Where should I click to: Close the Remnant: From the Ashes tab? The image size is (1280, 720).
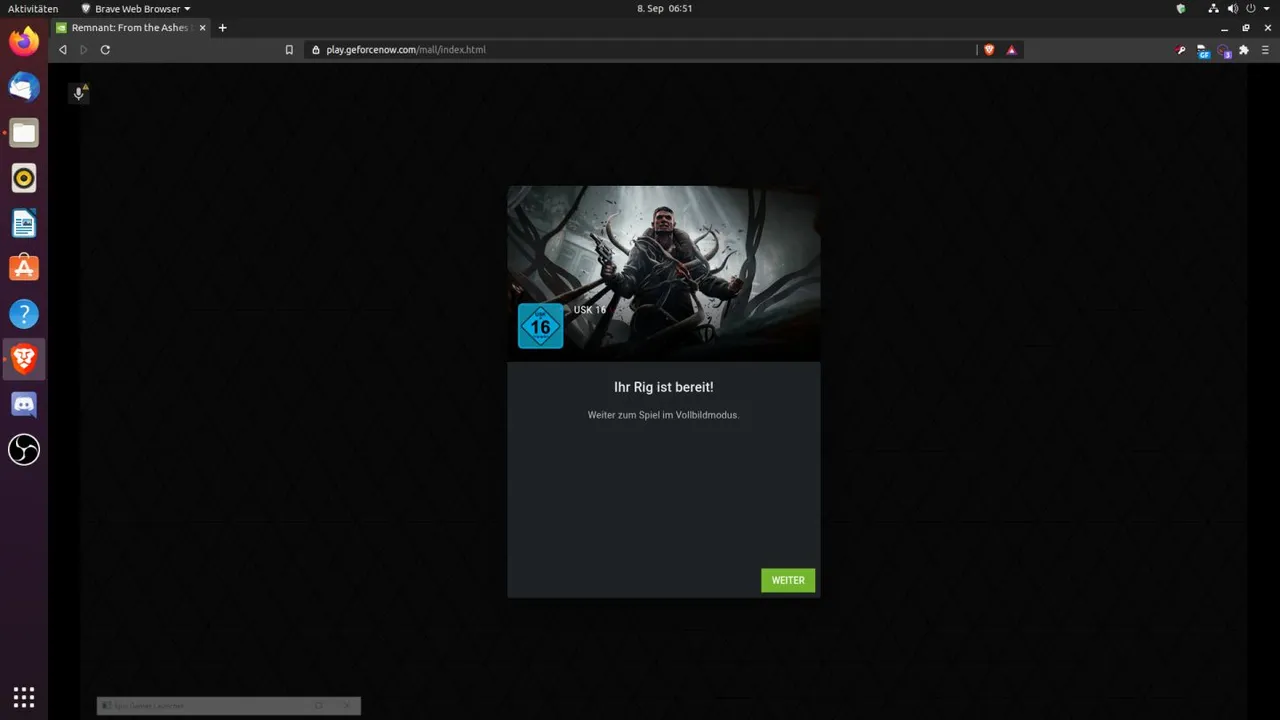coord(201,28)
